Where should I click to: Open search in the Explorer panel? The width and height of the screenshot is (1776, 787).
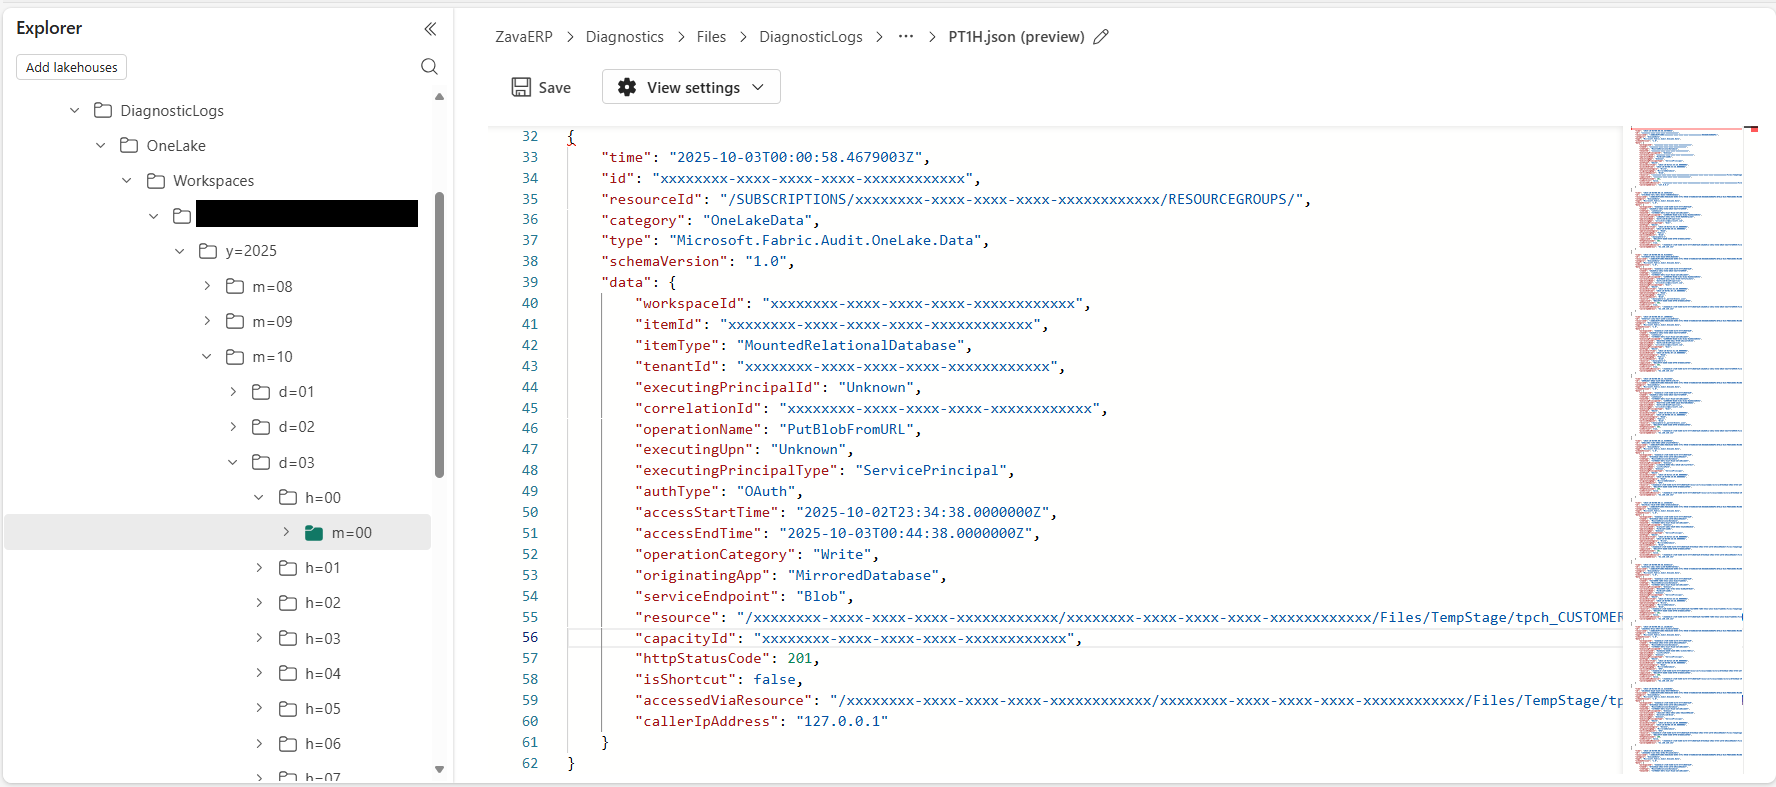pyautogui.click(x=430, y=66)
